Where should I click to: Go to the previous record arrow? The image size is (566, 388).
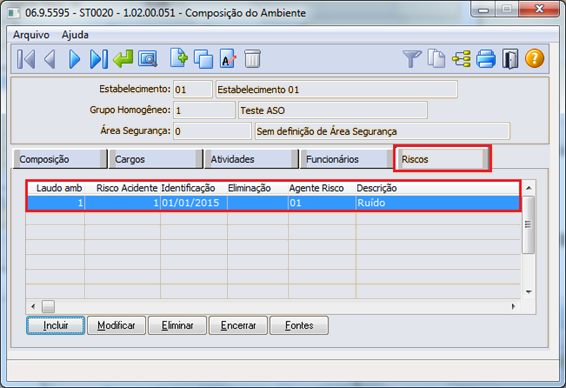[50, 59]
